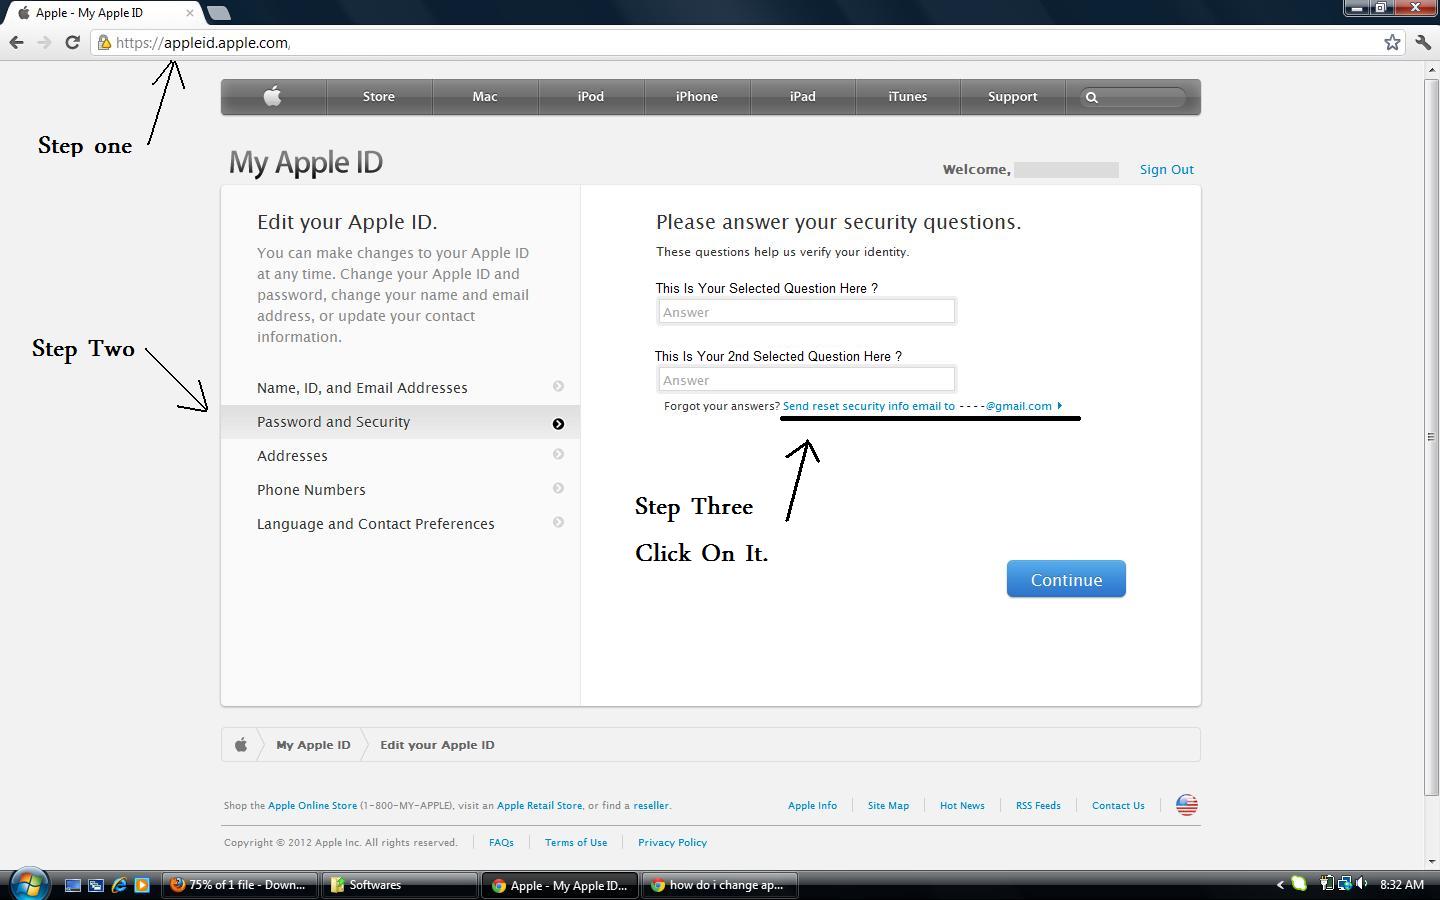Click the Apple logo in the navigation bar
This screenshot has height=900, width=1440.
273,96
